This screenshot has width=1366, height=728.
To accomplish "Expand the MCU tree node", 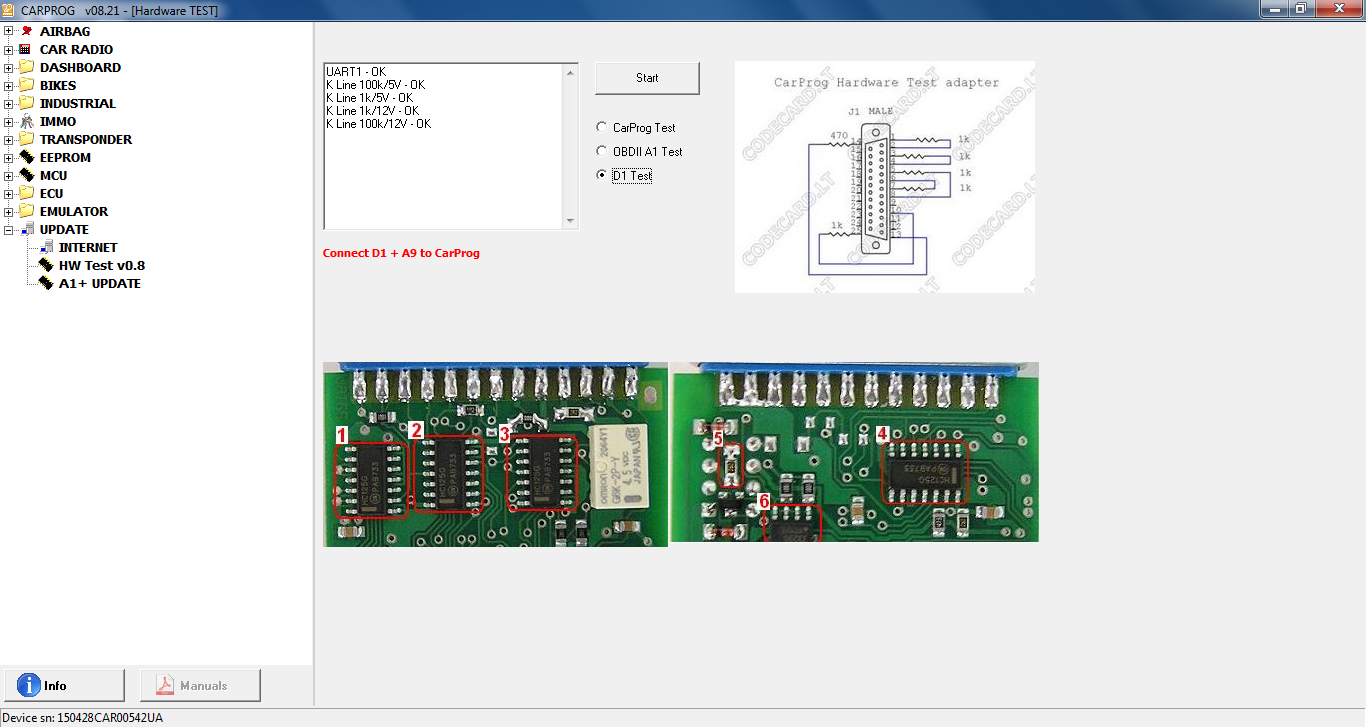I will [x=9, y=175].
